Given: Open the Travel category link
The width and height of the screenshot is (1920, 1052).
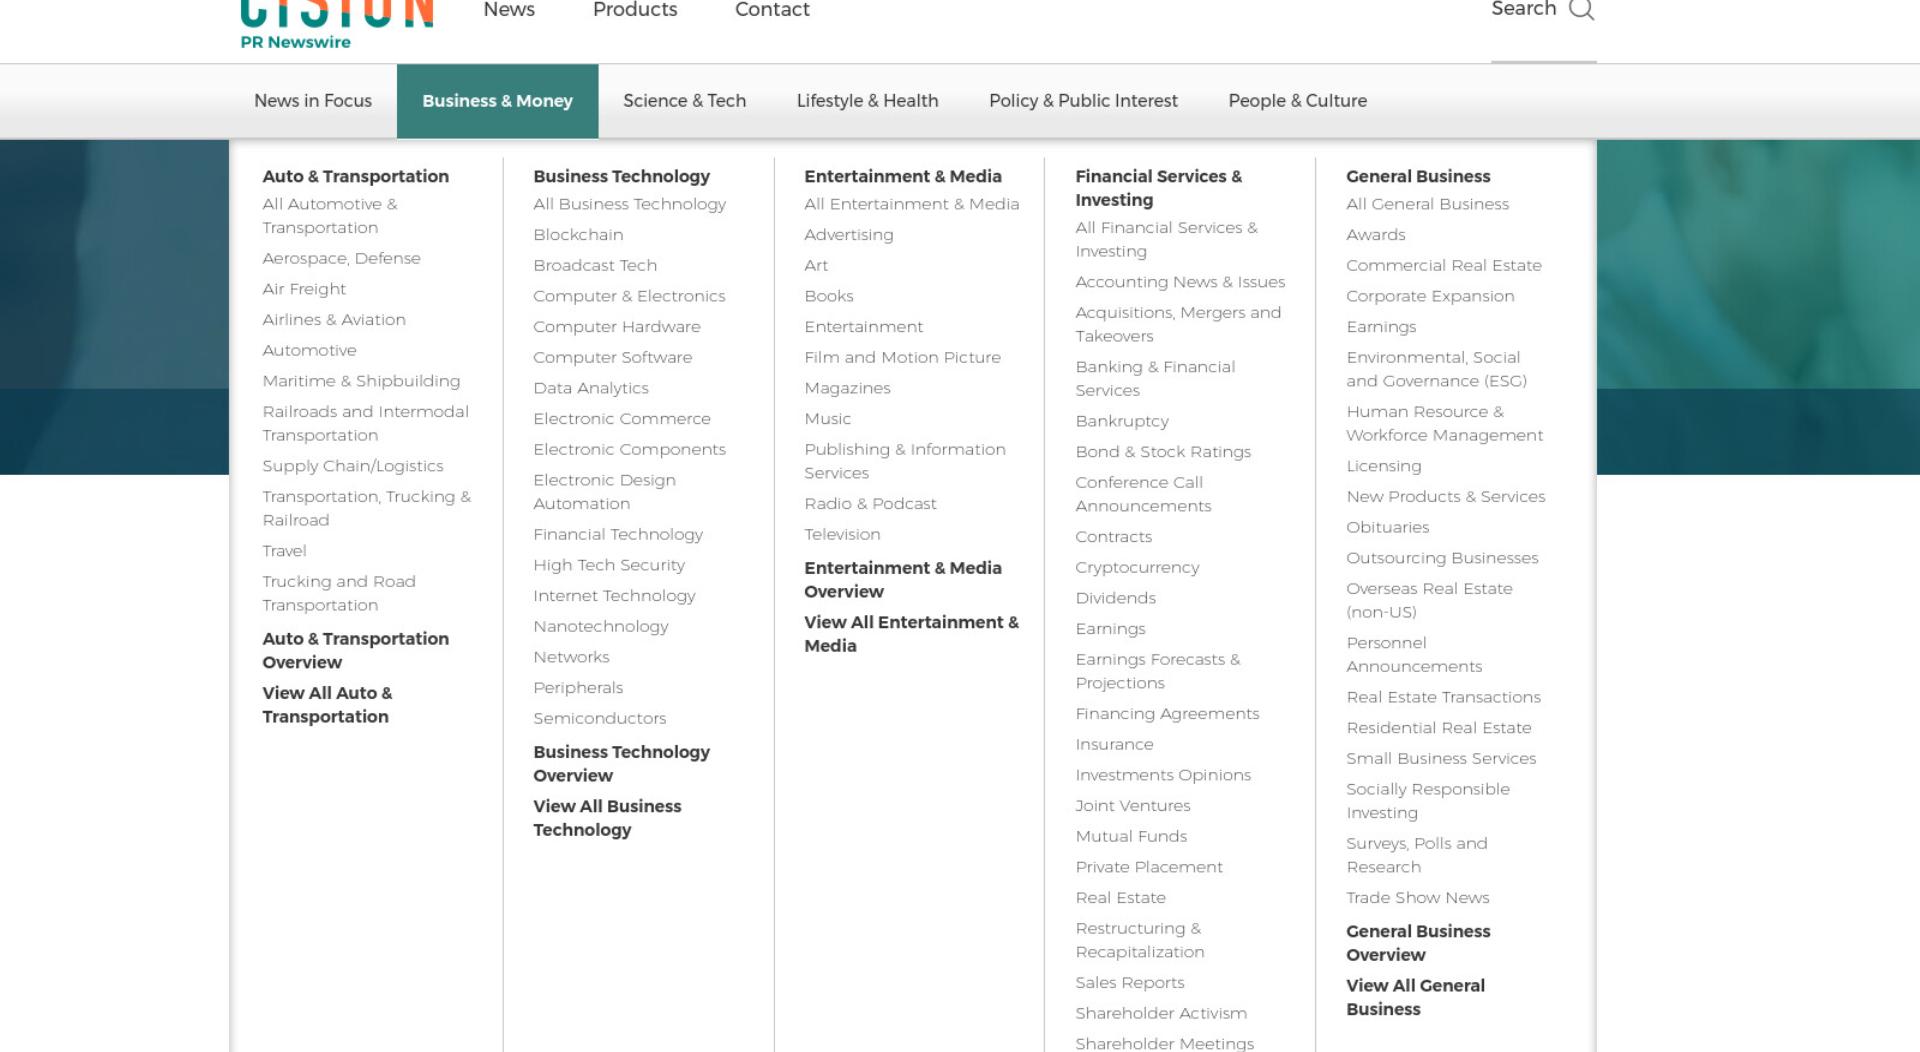Looking at the screenshot, I should pyautogui.click(x=284, y=551).
